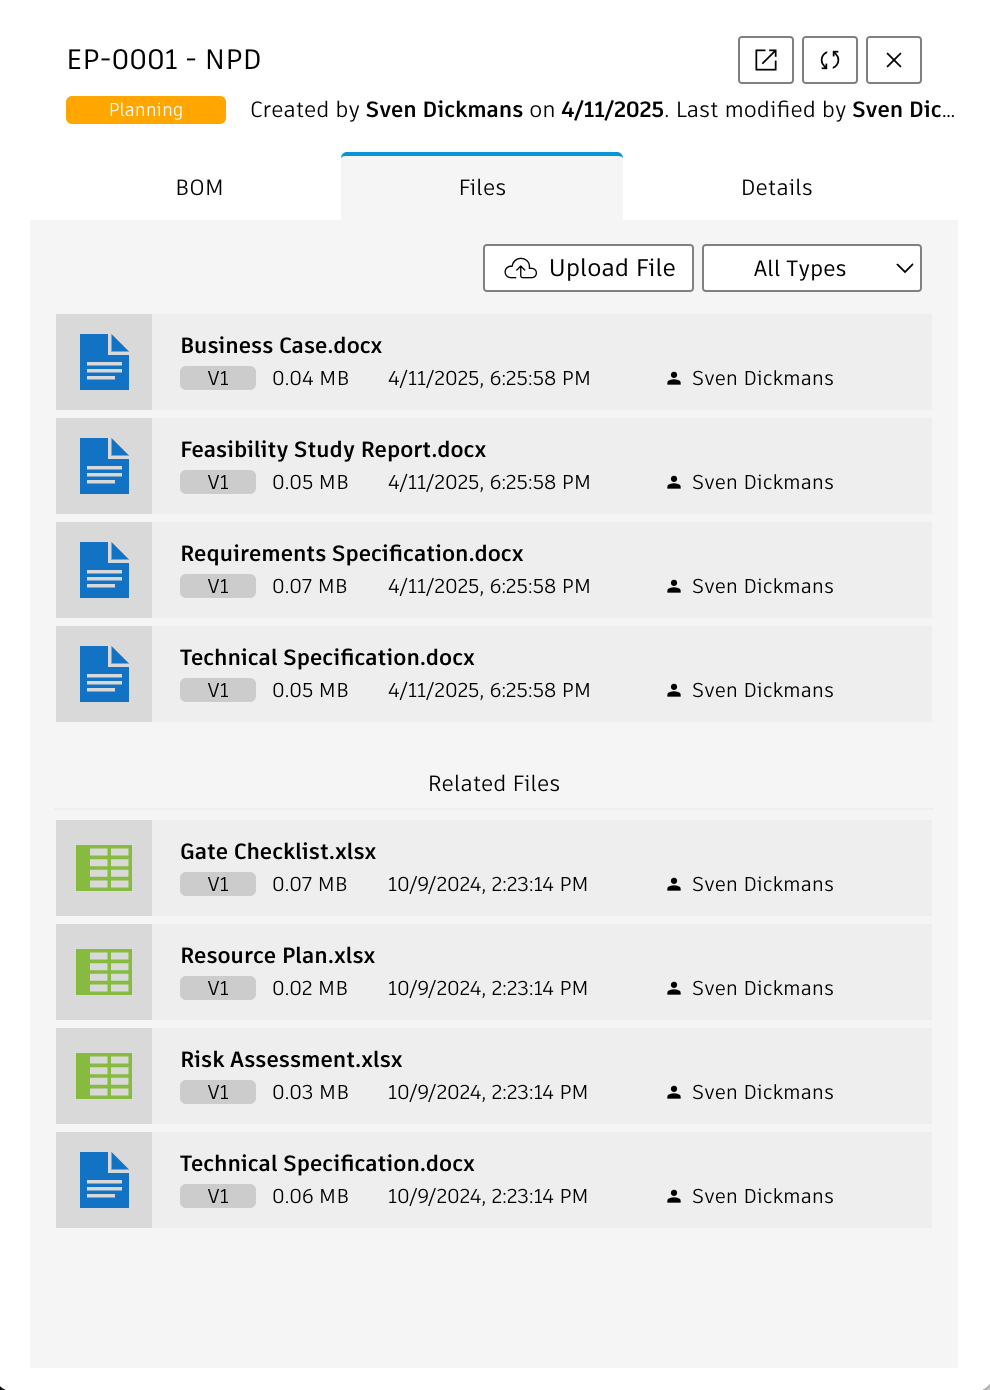Switch to the Details tab
Screen dimensions: 990x1390
pyautogui.click(x=776, y=188)
